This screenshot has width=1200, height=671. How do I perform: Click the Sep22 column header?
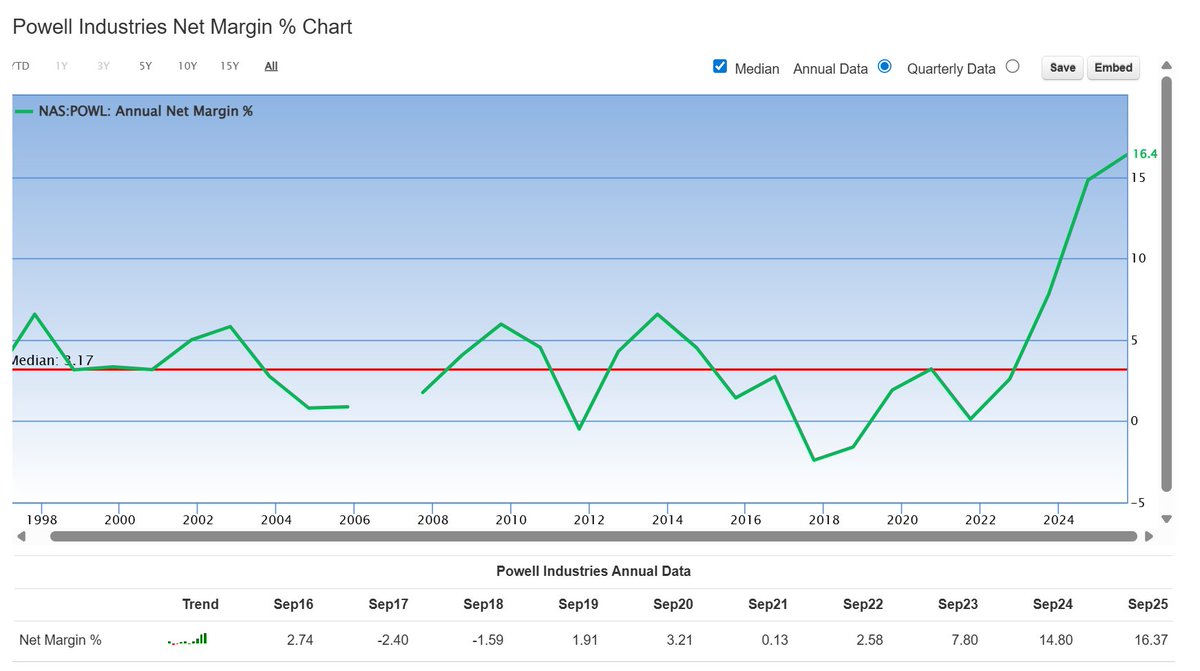click(863, 604)
